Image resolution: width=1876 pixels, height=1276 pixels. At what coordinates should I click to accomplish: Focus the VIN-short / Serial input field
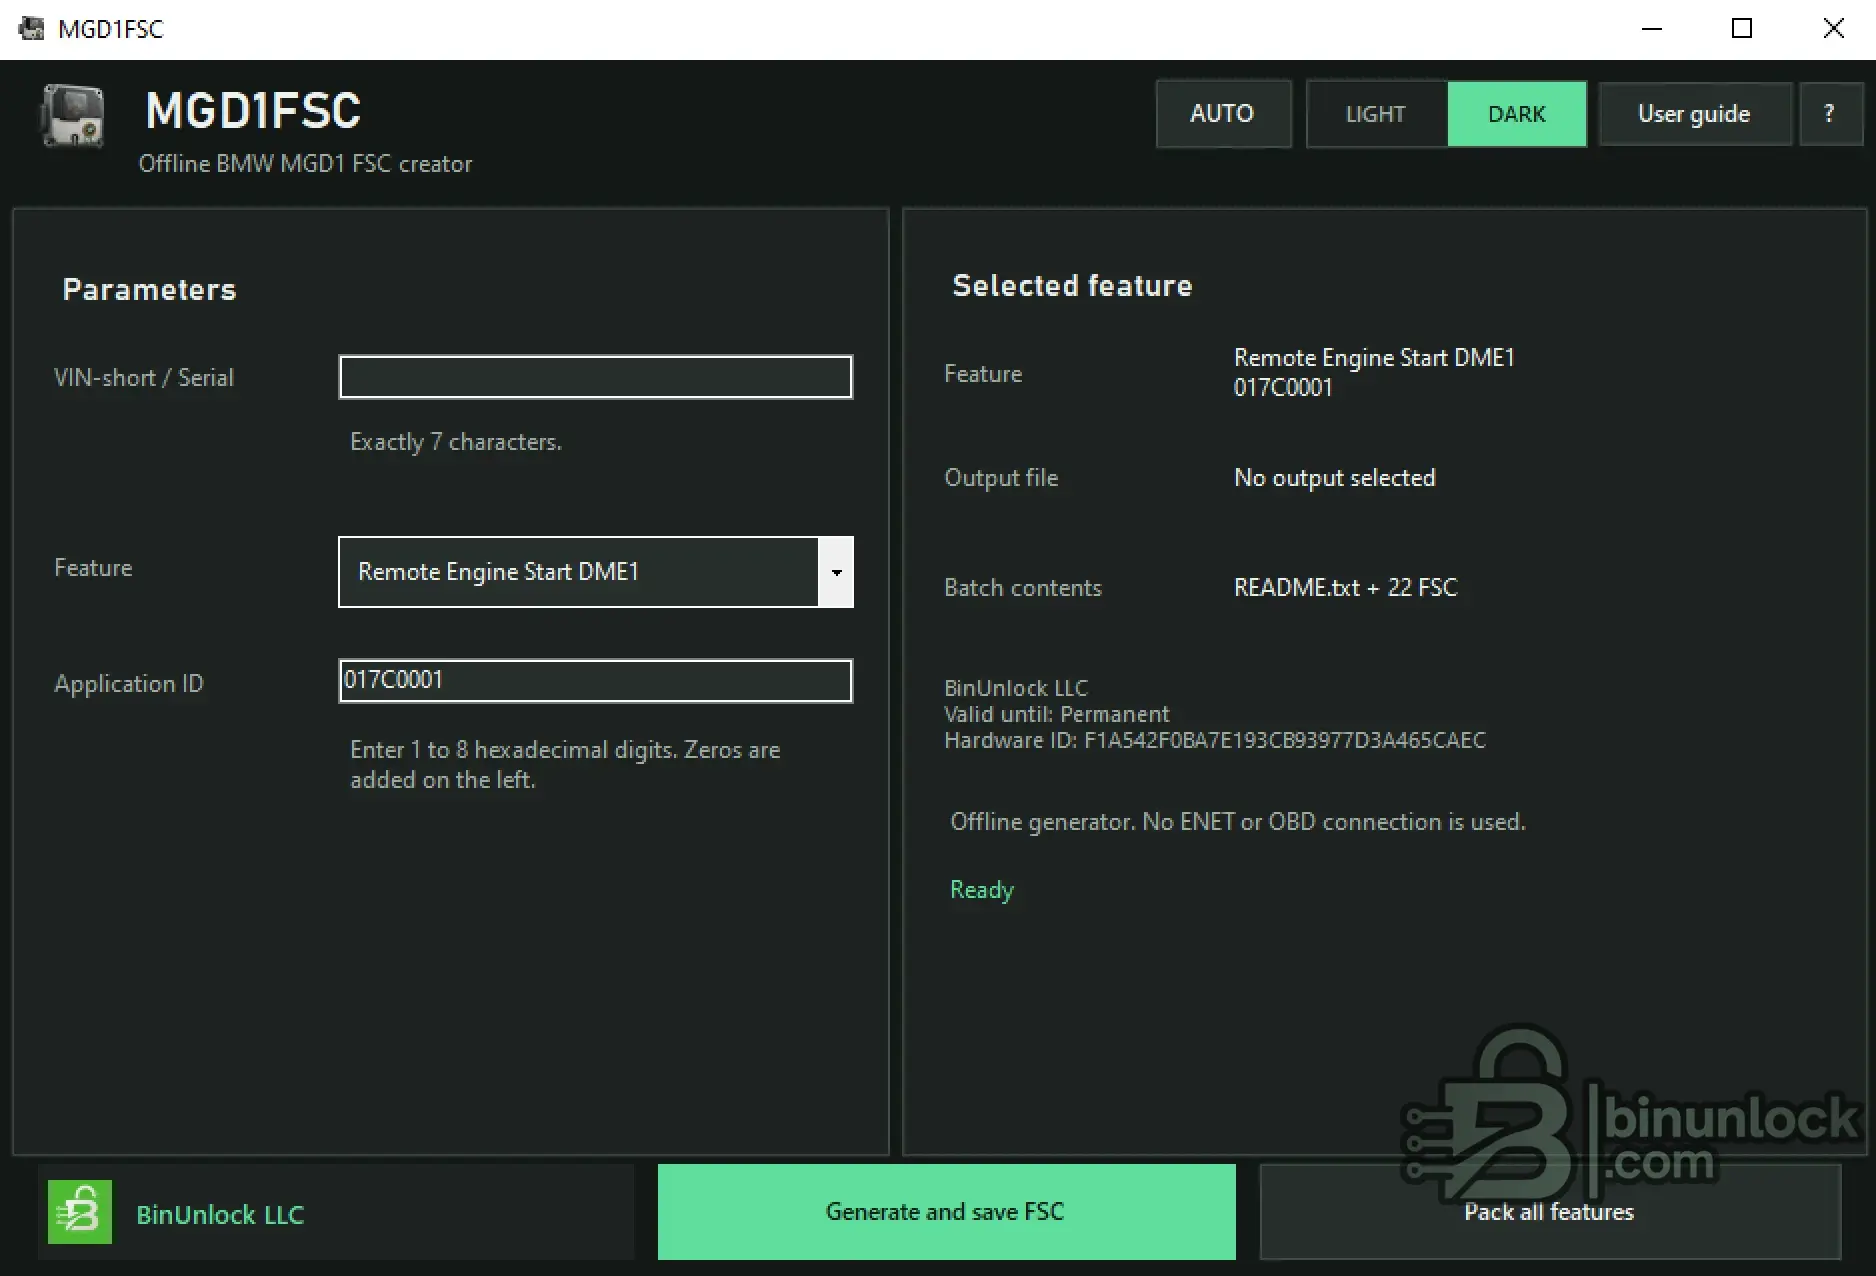click(596, 377)
